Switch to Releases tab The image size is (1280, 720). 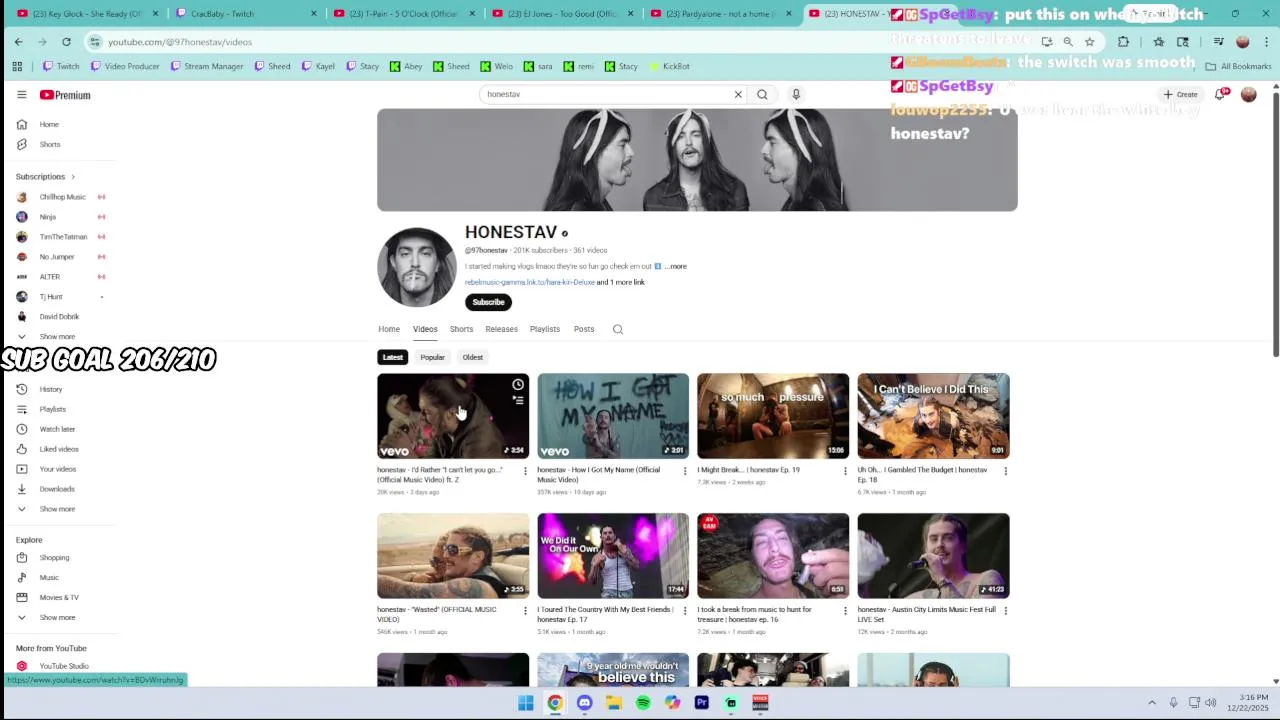[501, 329]
